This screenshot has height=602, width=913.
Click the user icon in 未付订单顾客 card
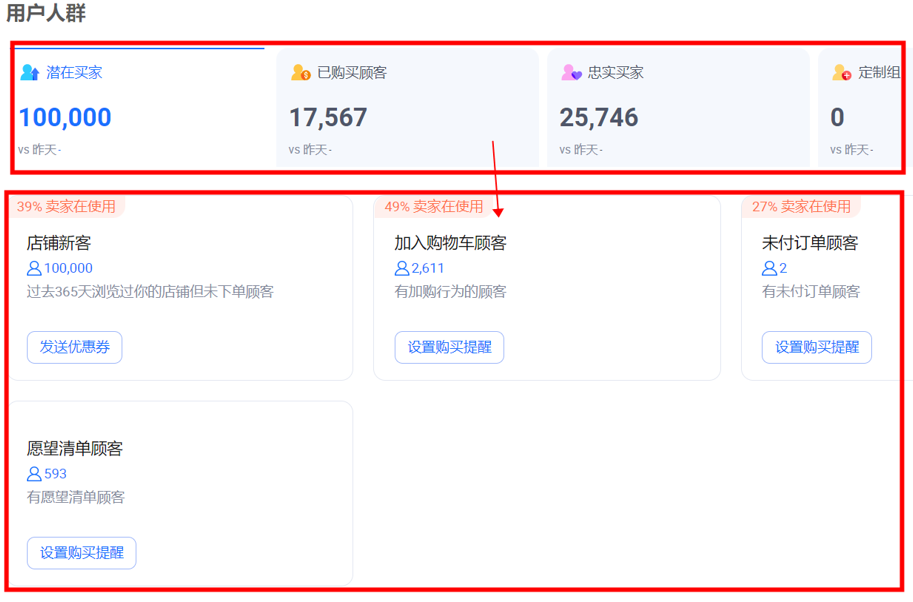pyautogui.click(x=770, y=268)
